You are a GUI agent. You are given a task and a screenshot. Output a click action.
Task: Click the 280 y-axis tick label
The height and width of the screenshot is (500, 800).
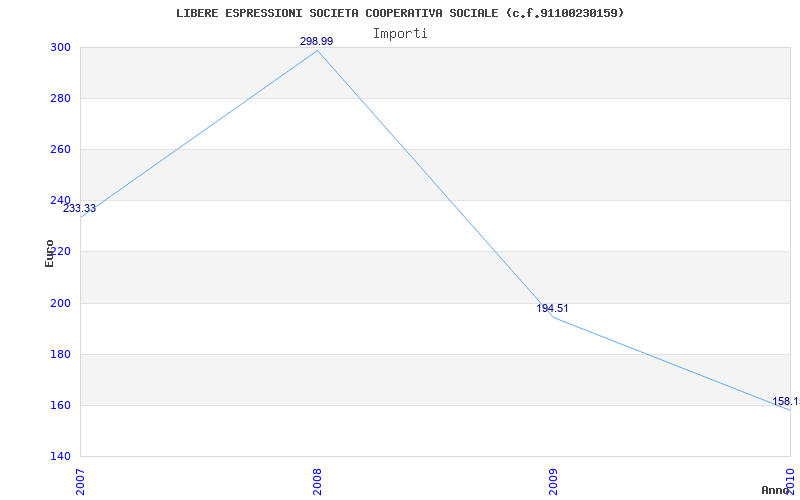[x=60, y=98]
